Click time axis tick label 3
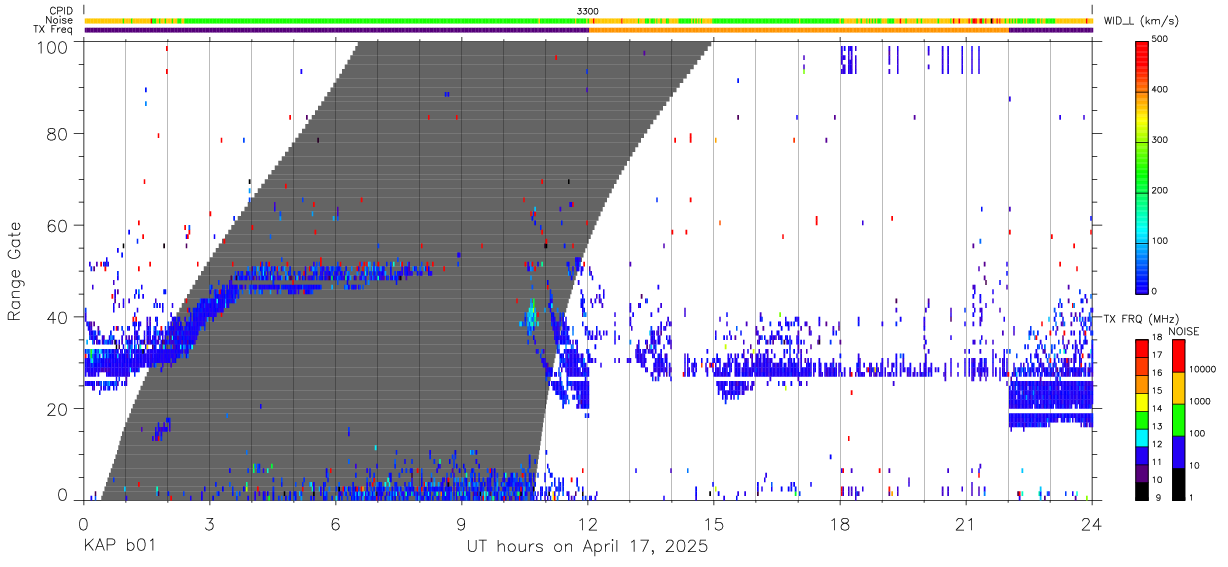 point(210,524)
